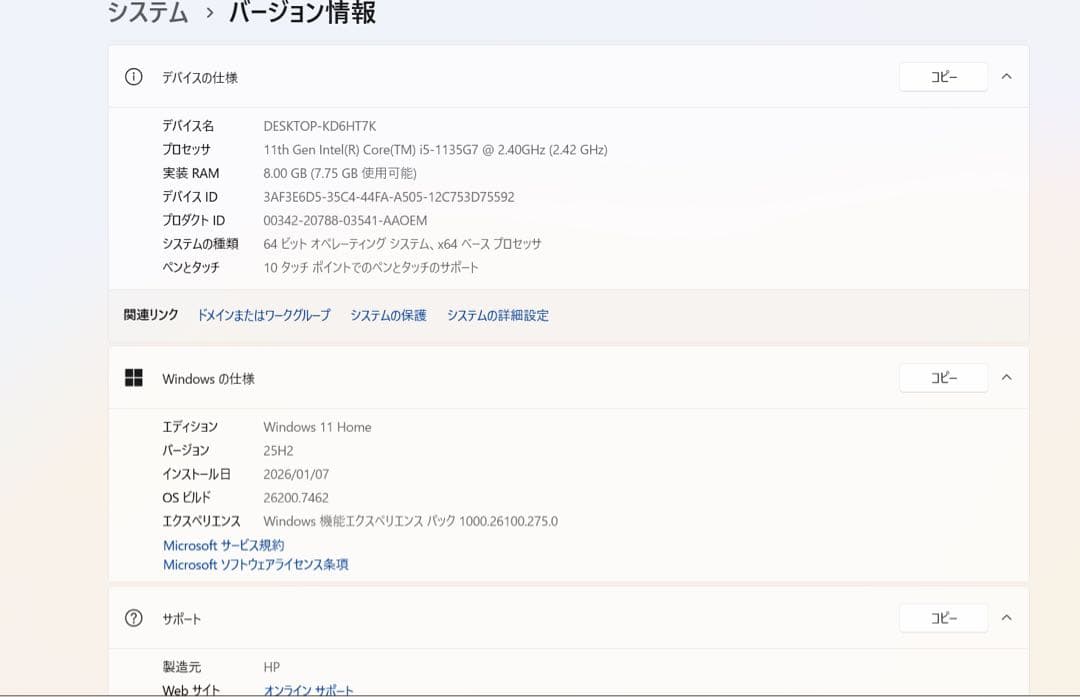This screenshot has width=1080, height=697.
Task: Collapse the サポート section chevron
Action: tap(1006, 618)
